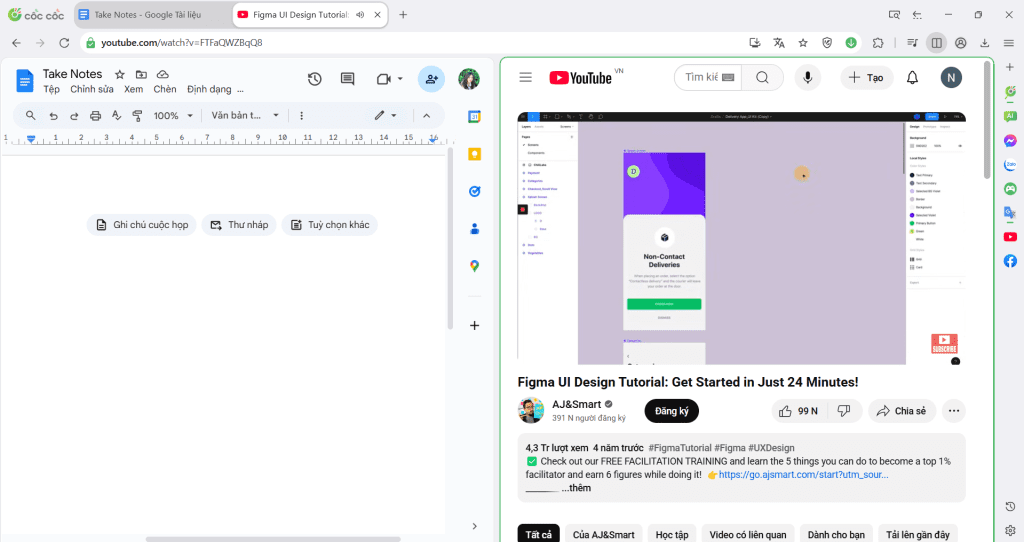Select the paint format roller tool
1024x542 pixels.
137,116
